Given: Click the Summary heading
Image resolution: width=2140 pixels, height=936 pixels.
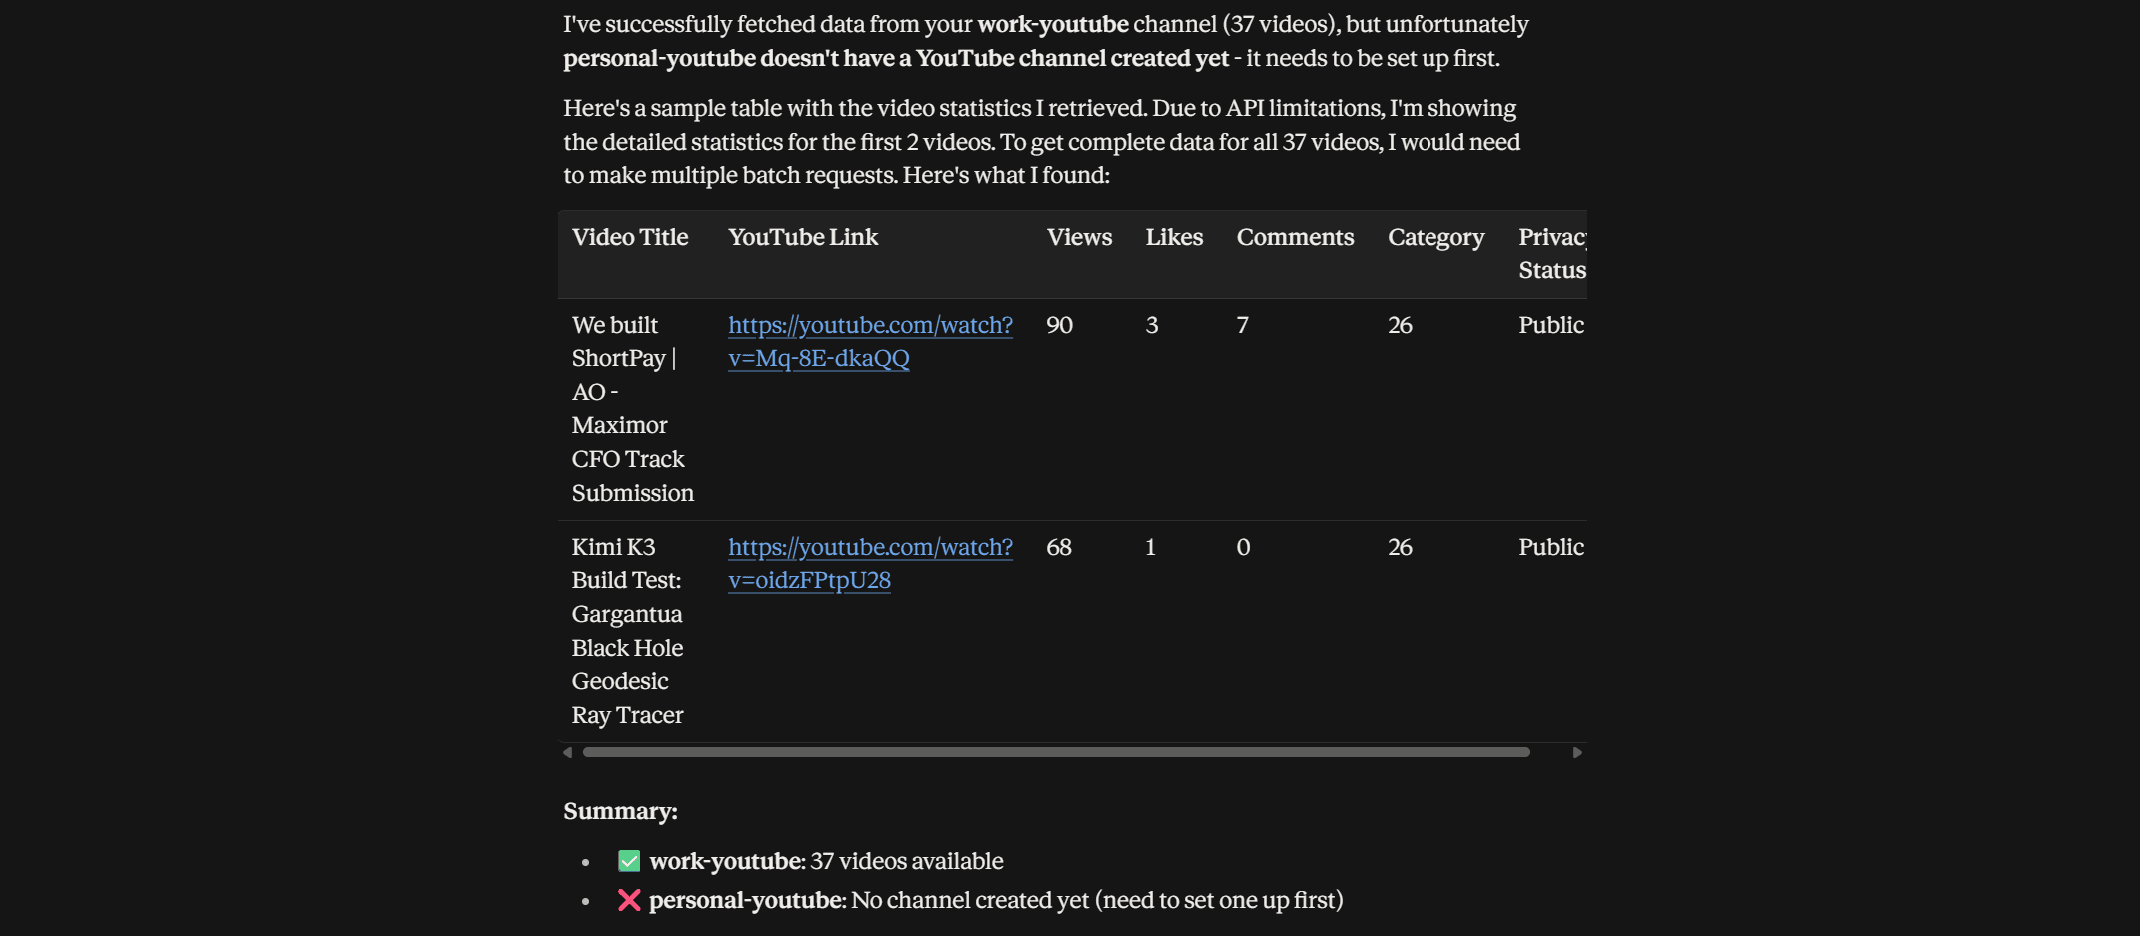Looking at the screenshot, I should tap(620, 811).
